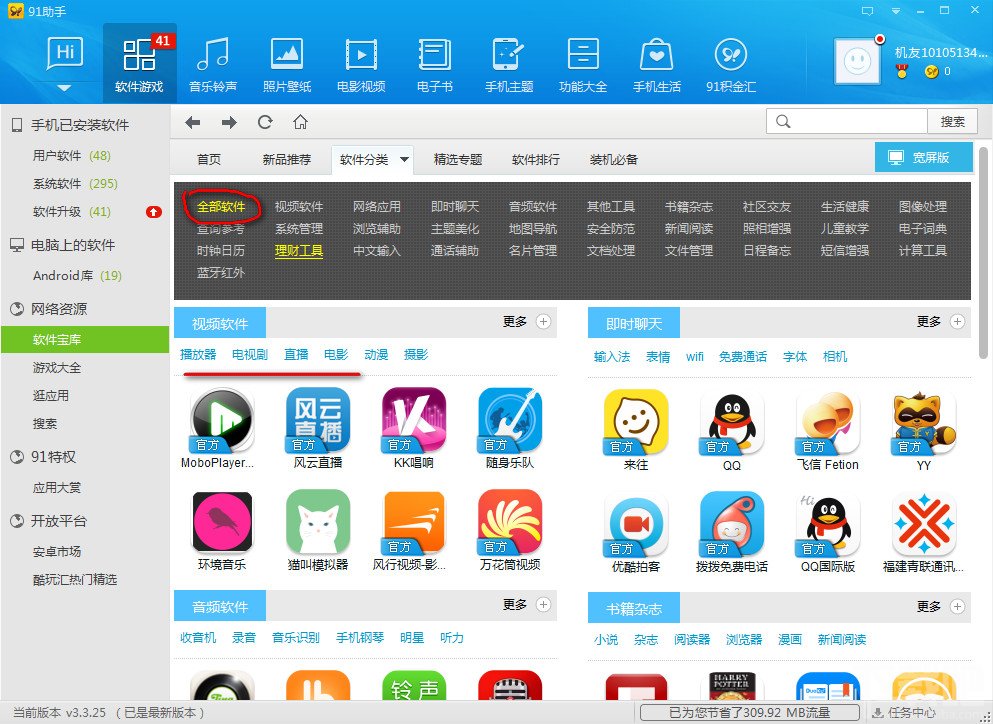Open the 随身乐队 app icon

coord(510,420)
